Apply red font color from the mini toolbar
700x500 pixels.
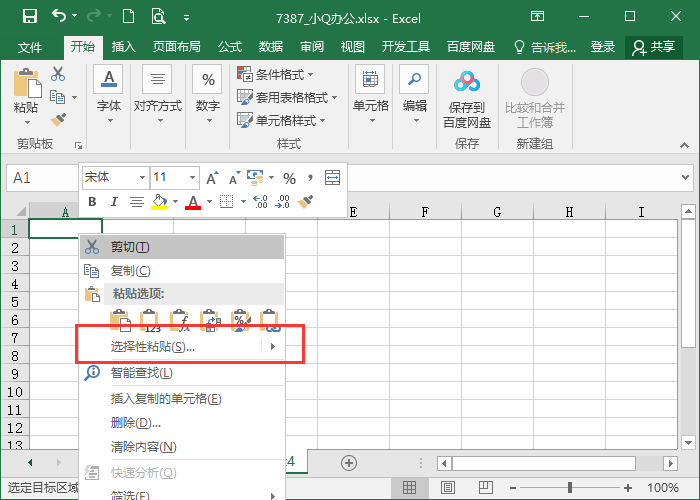click(x=193, y=202)
